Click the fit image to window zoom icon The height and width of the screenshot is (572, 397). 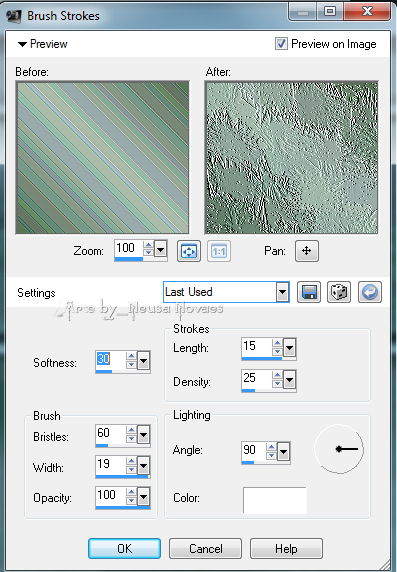point(189,251)
